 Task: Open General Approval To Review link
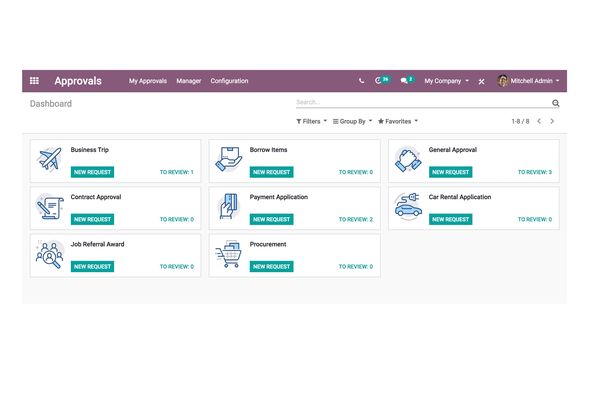click(535, 172)
